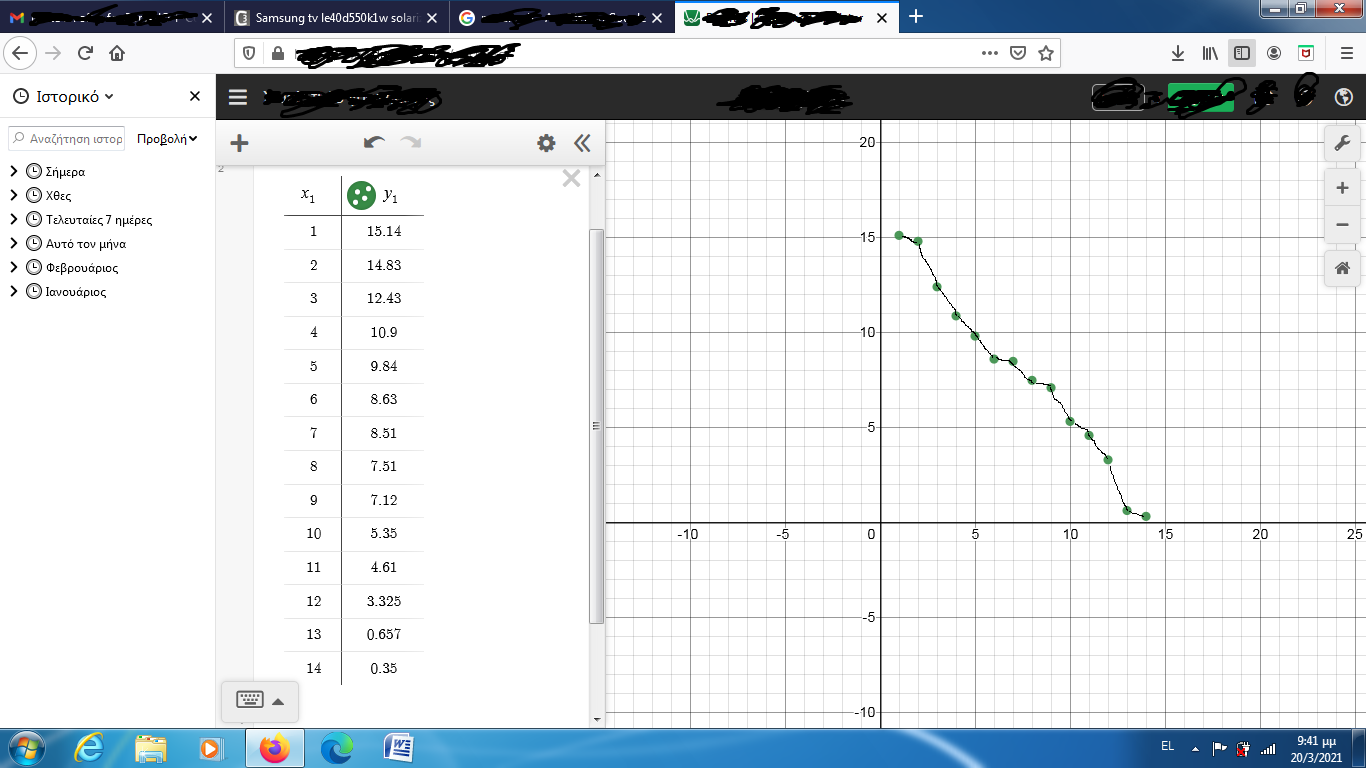Image resolution: width=1366 pixels, height=768 pixels.
Task: Undo the last calculator action
Action: click(x=374, y=143)
